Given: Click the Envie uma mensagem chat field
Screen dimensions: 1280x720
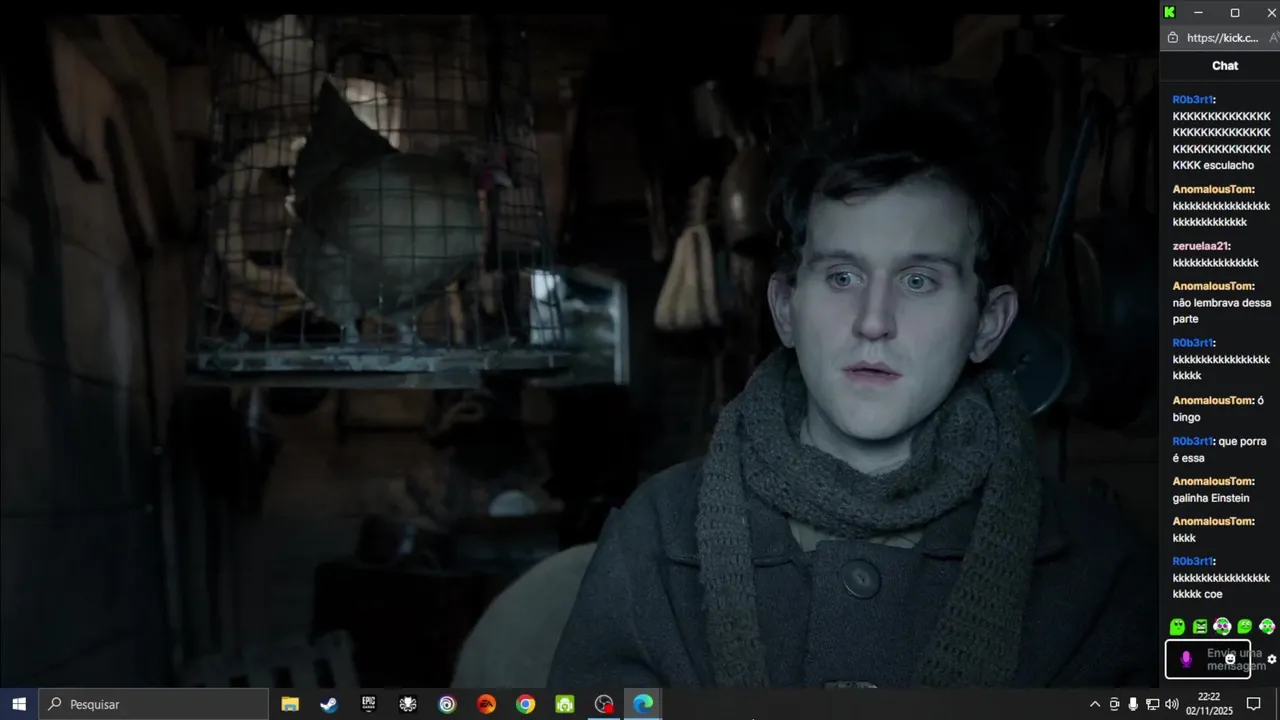Looking at the screenshot, I should [x=1208, y=659].
